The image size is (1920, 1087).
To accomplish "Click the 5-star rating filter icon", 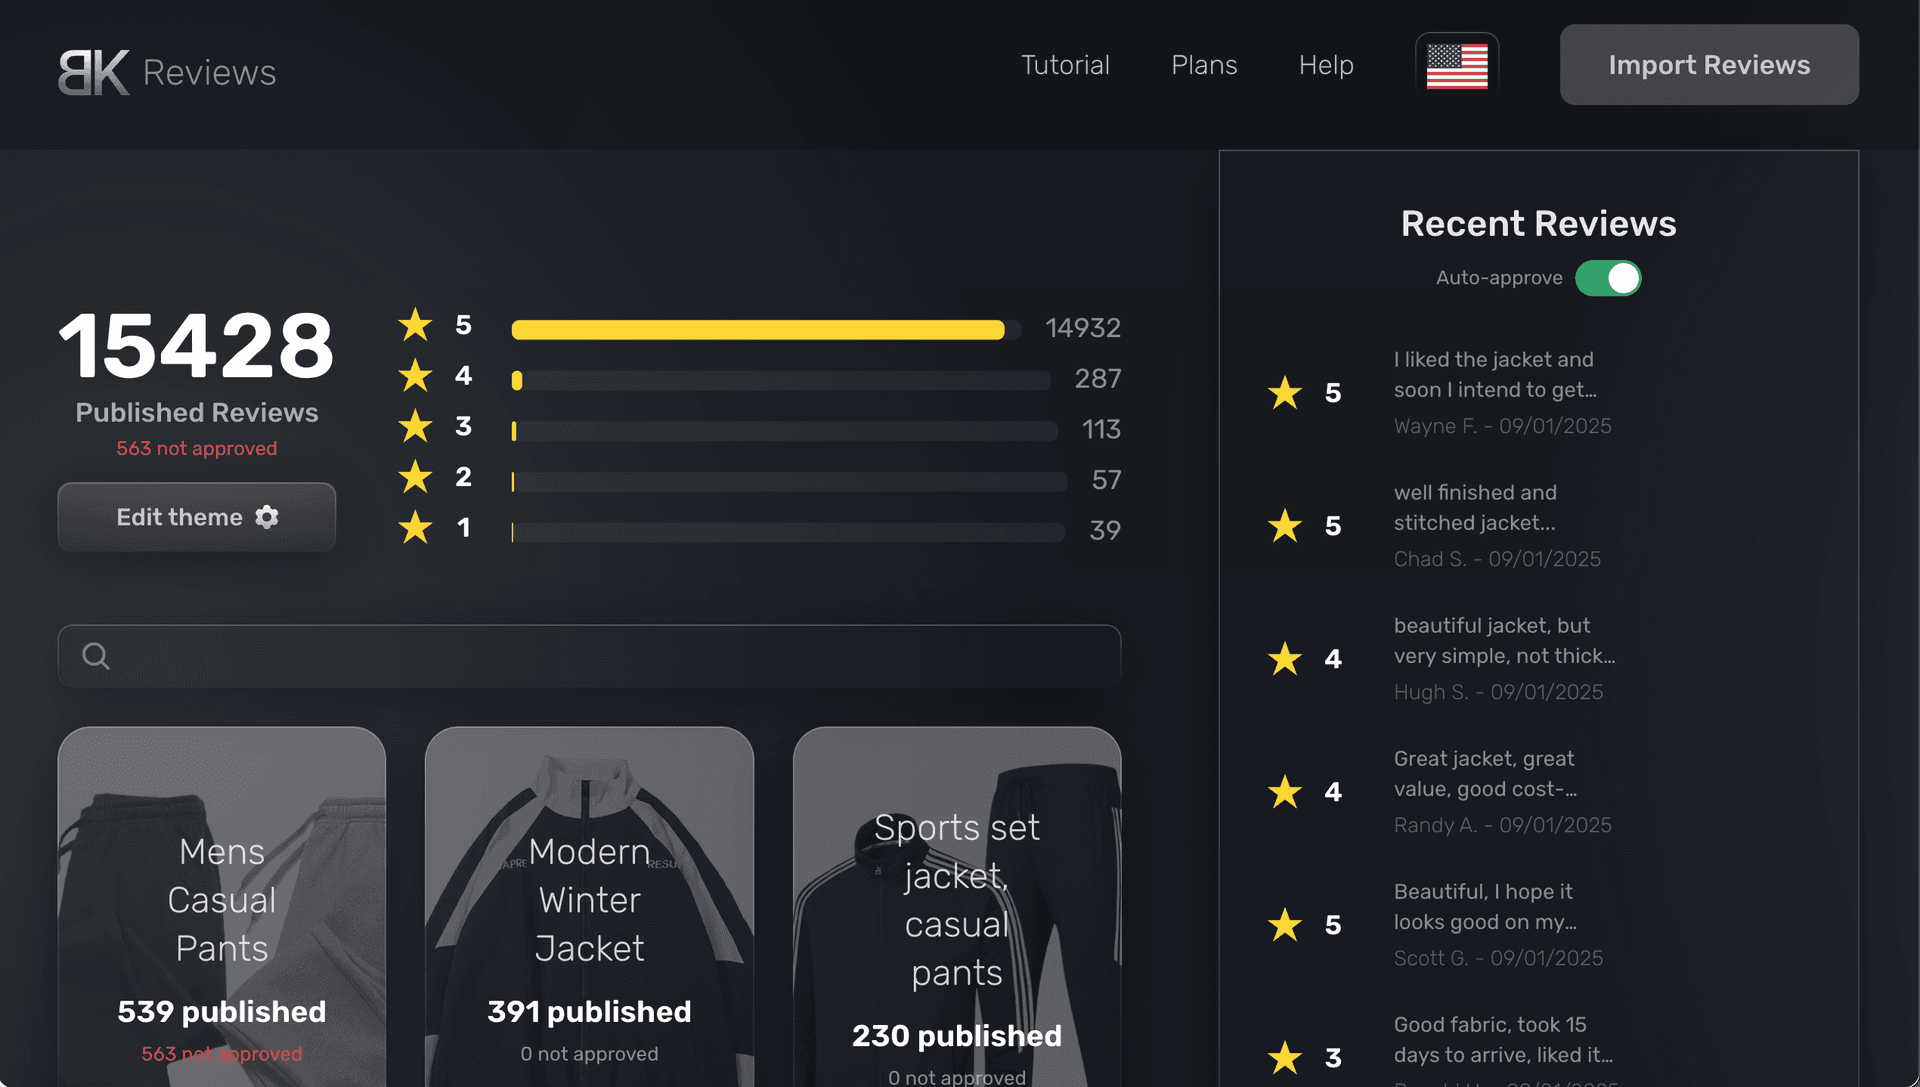I will (x=418, y=327).
